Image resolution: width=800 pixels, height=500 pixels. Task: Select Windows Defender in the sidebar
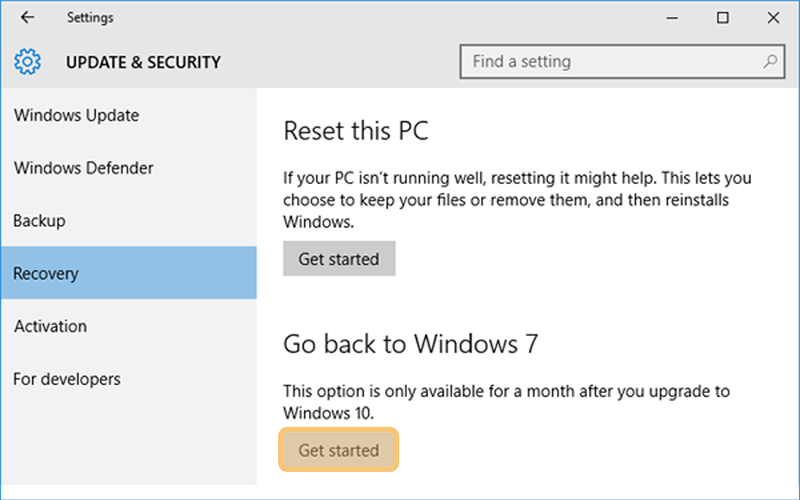click(129, 168)
